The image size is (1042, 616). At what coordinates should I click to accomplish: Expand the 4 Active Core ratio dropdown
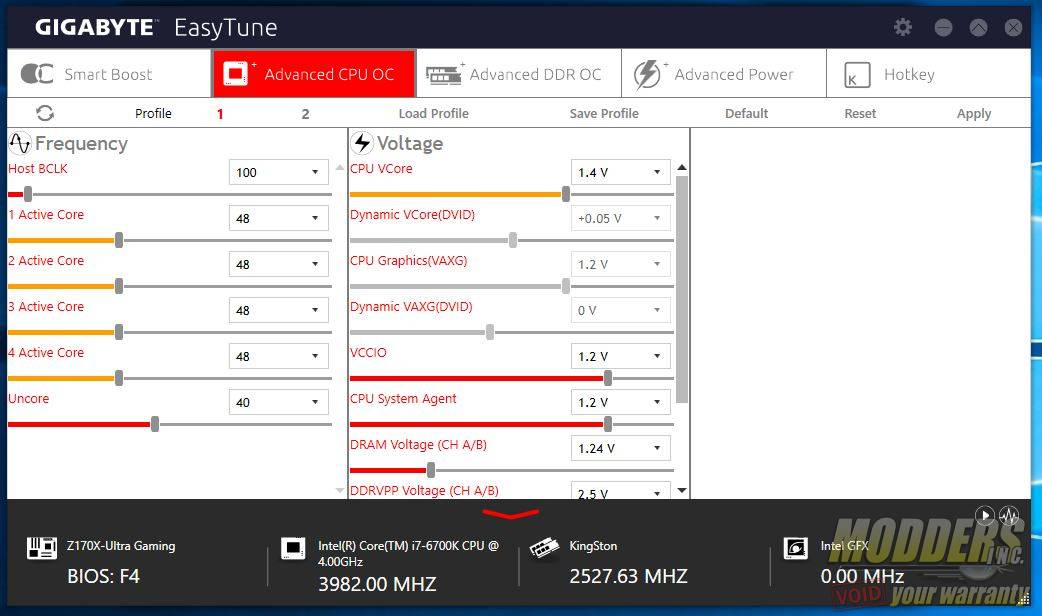pos(278,356)
